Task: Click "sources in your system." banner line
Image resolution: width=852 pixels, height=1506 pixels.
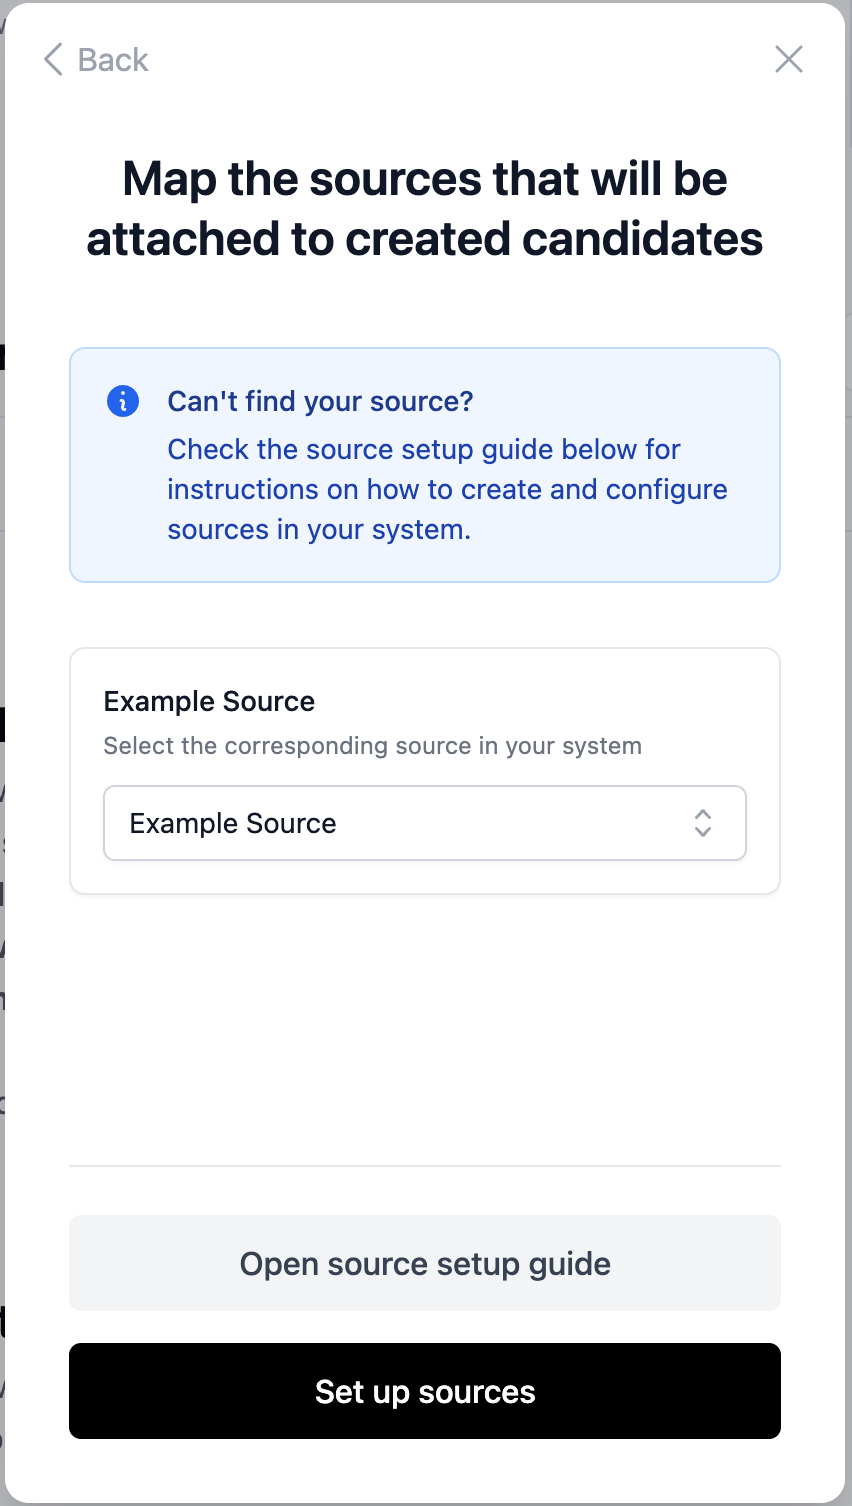Action: tap(319, 529)
